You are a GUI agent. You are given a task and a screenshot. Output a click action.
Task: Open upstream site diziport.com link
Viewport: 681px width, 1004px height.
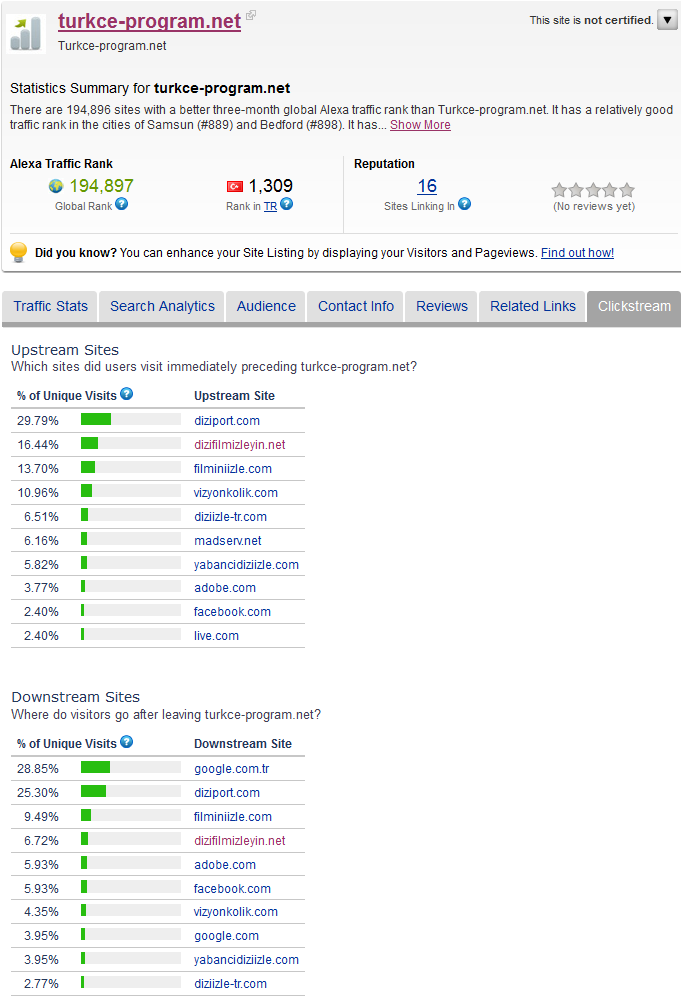(x=227, y=421)
